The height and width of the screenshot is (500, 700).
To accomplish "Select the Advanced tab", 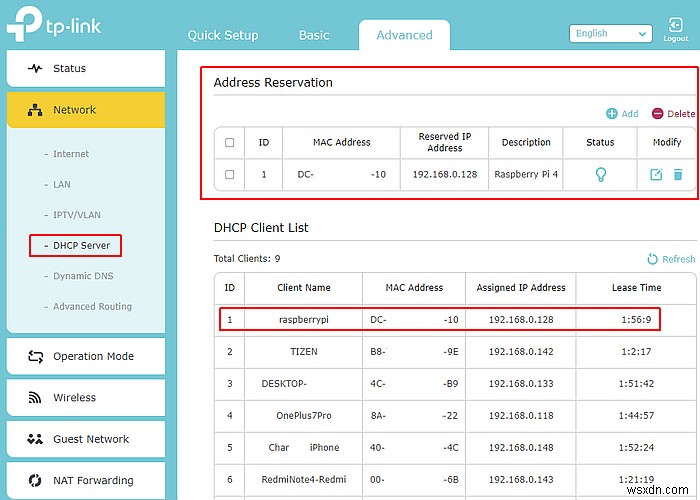I will click(x=404, y=35).
